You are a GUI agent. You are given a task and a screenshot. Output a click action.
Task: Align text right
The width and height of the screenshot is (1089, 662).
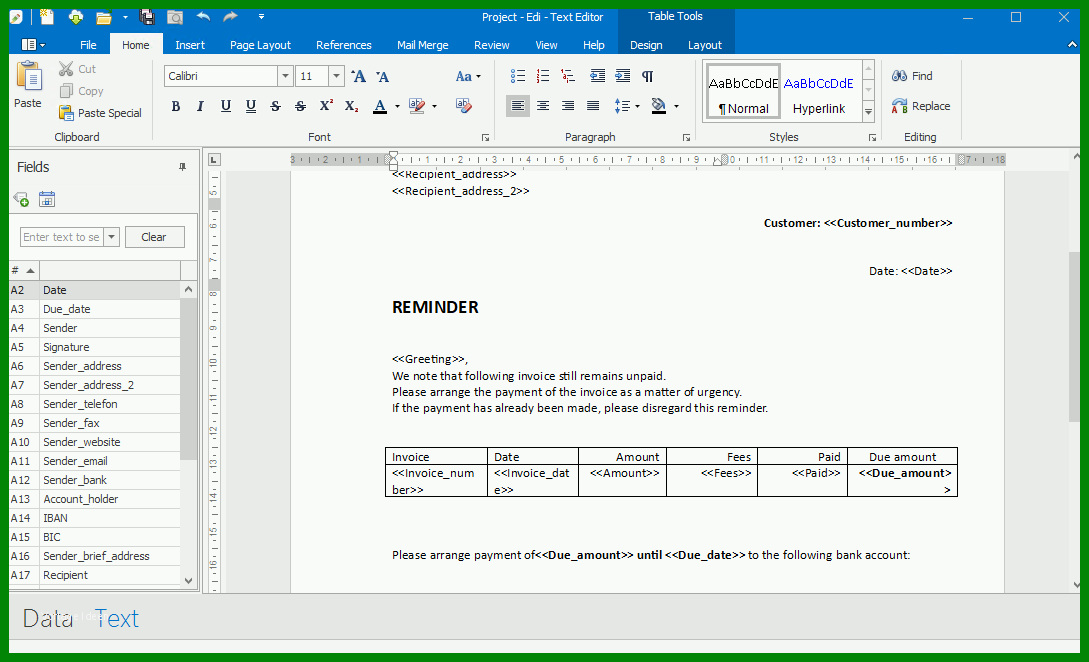pyautogui.click(x=568, y=106)
